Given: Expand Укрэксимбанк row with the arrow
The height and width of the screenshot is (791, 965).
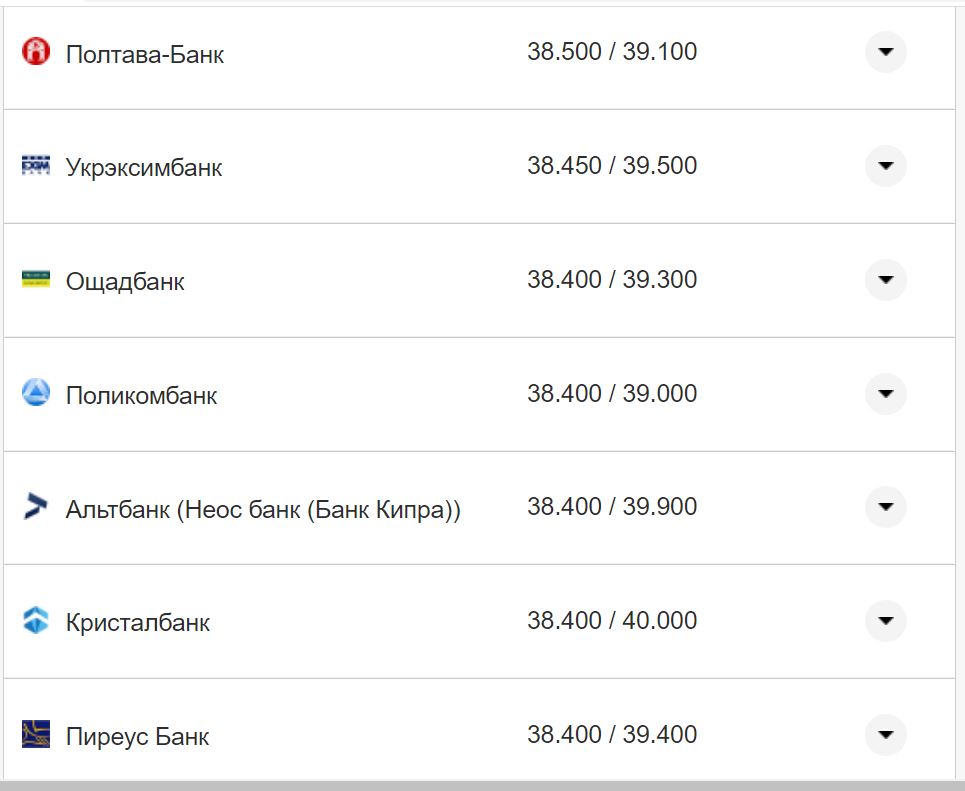Looking at the screenshot, I should point(885,166).
